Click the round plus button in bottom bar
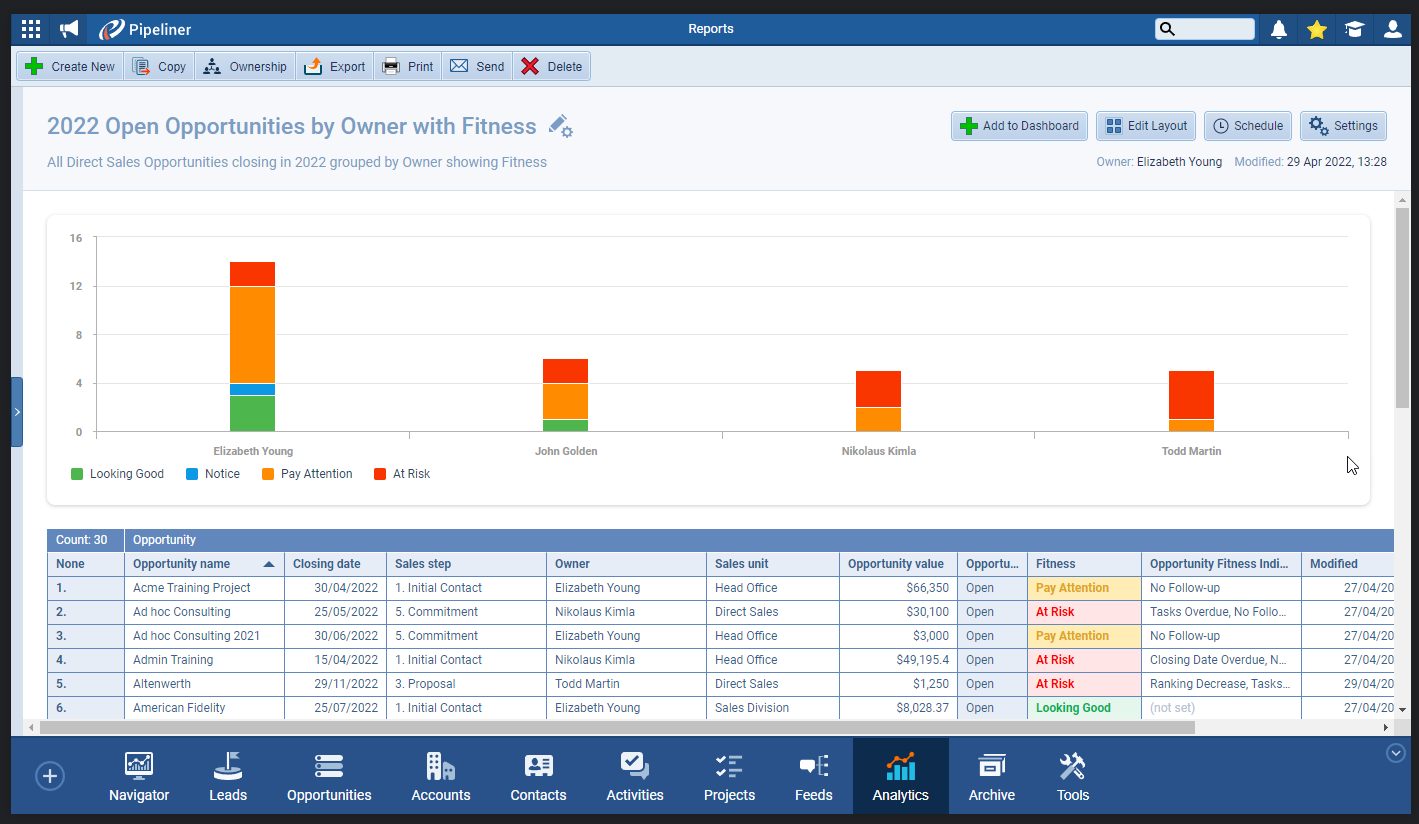 [50, 776]
